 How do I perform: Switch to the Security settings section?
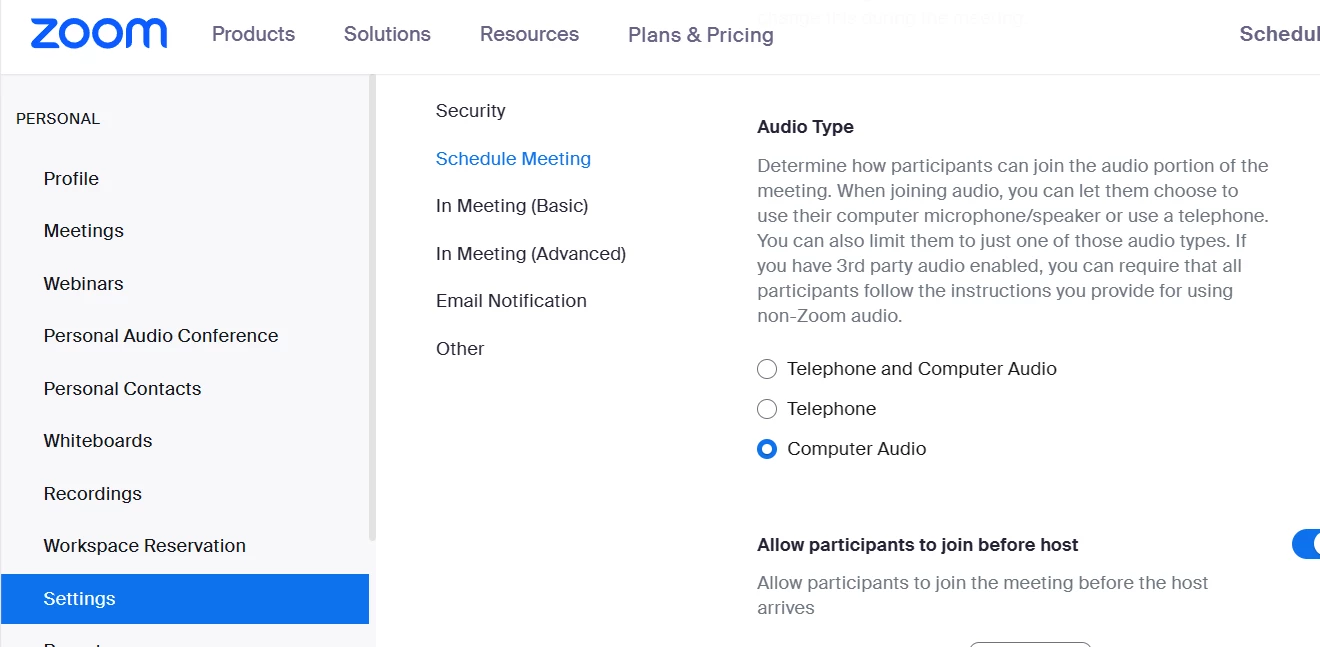click(x=470, y=111)
